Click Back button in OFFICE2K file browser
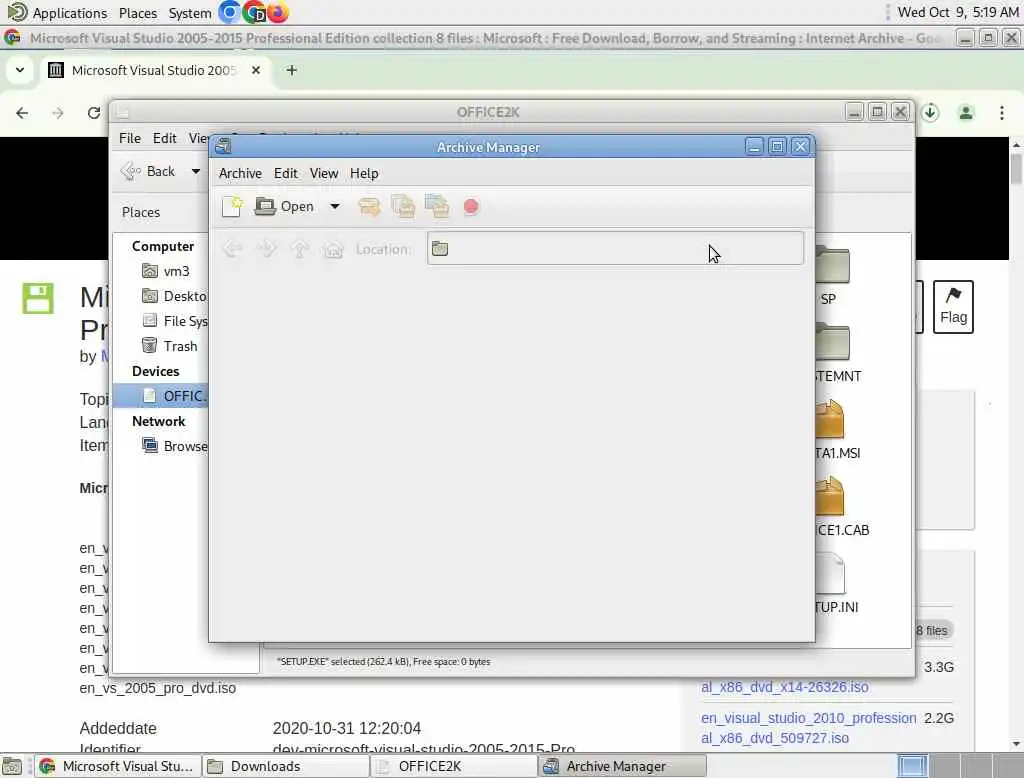 pos(150,171)
